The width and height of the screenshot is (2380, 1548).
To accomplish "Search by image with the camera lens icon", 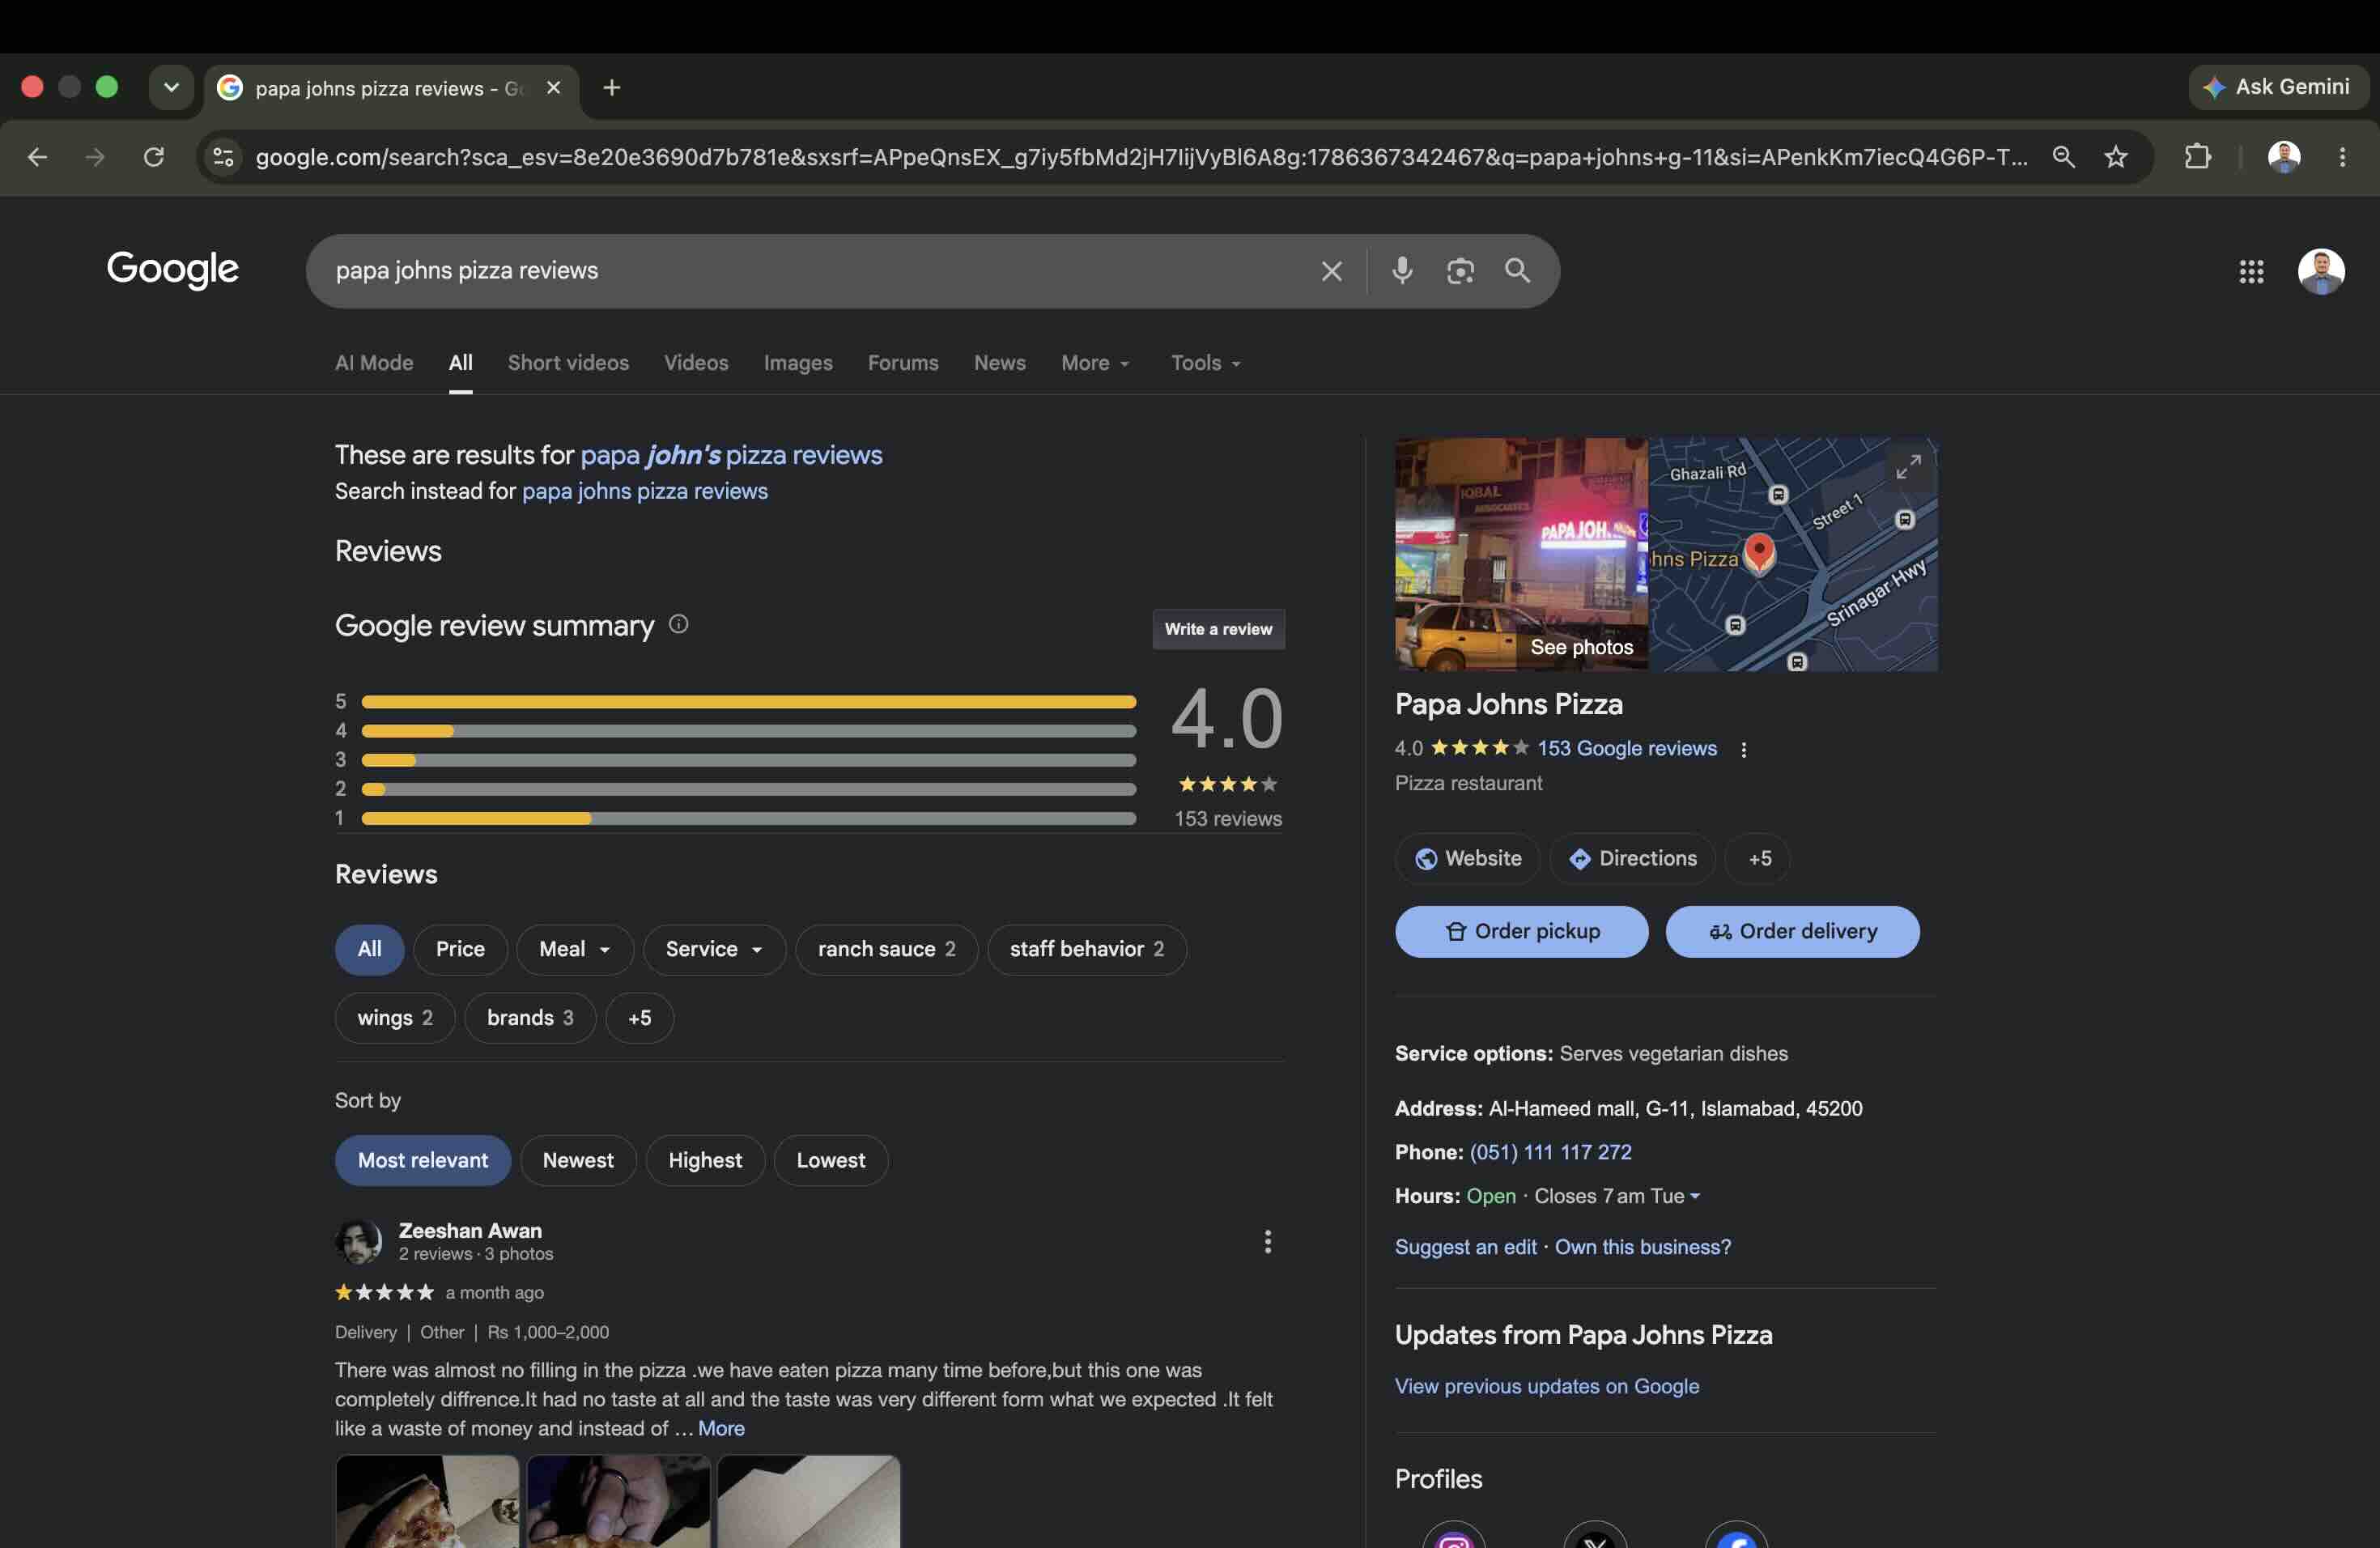I will (x=1460, y=271).
